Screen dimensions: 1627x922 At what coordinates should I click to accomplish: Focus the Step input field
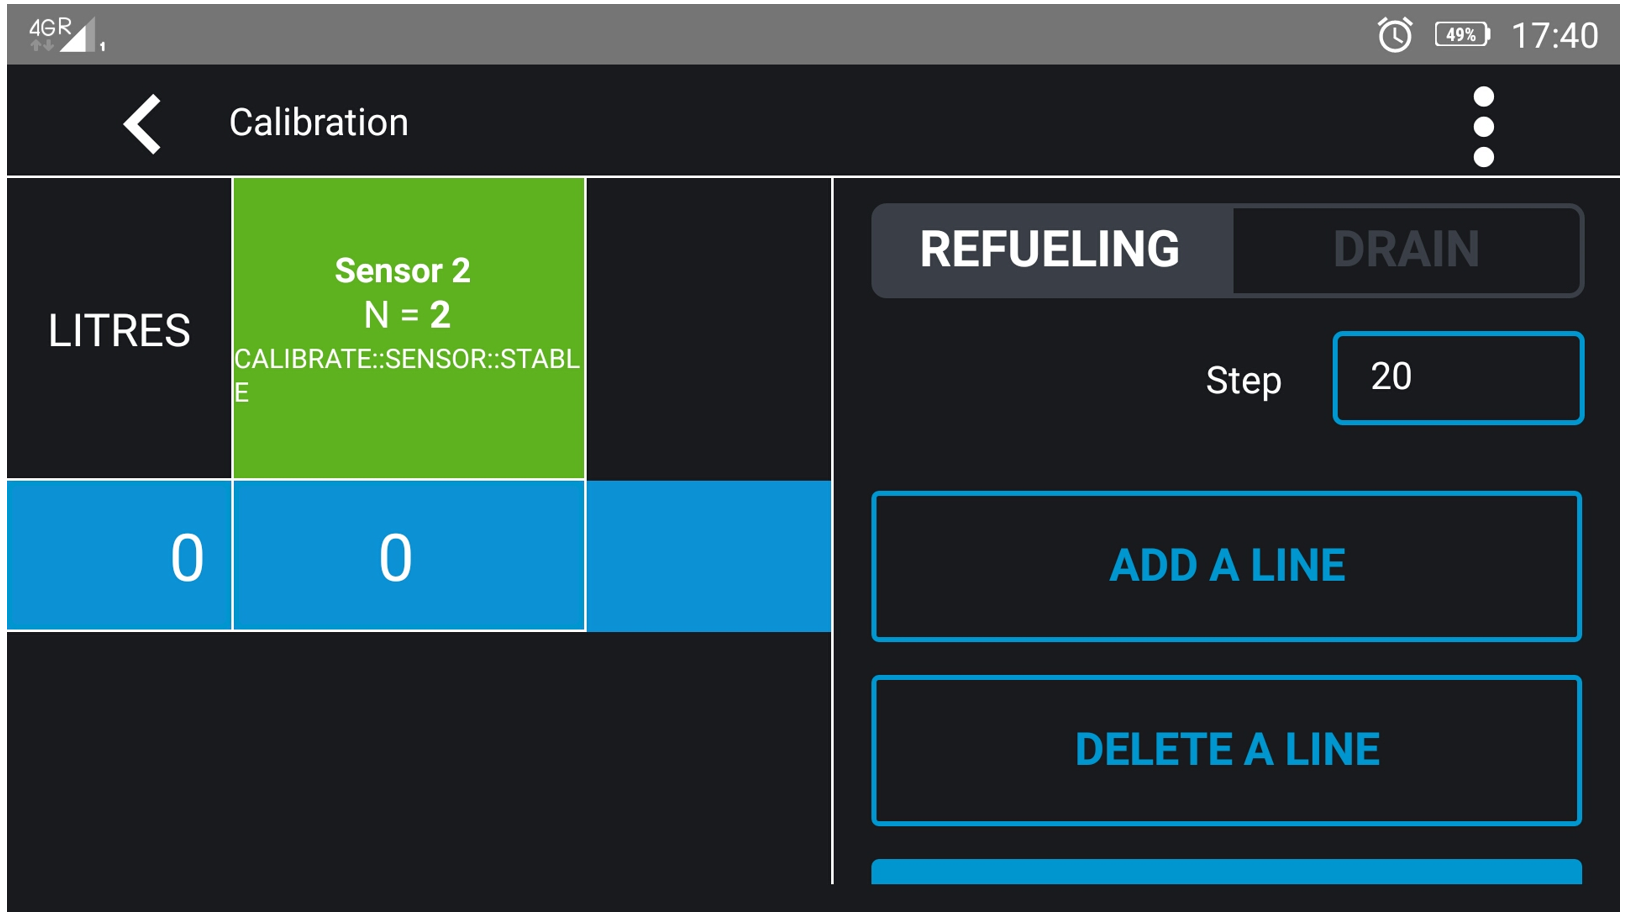pyautogui.click(x=1457, y=378)
